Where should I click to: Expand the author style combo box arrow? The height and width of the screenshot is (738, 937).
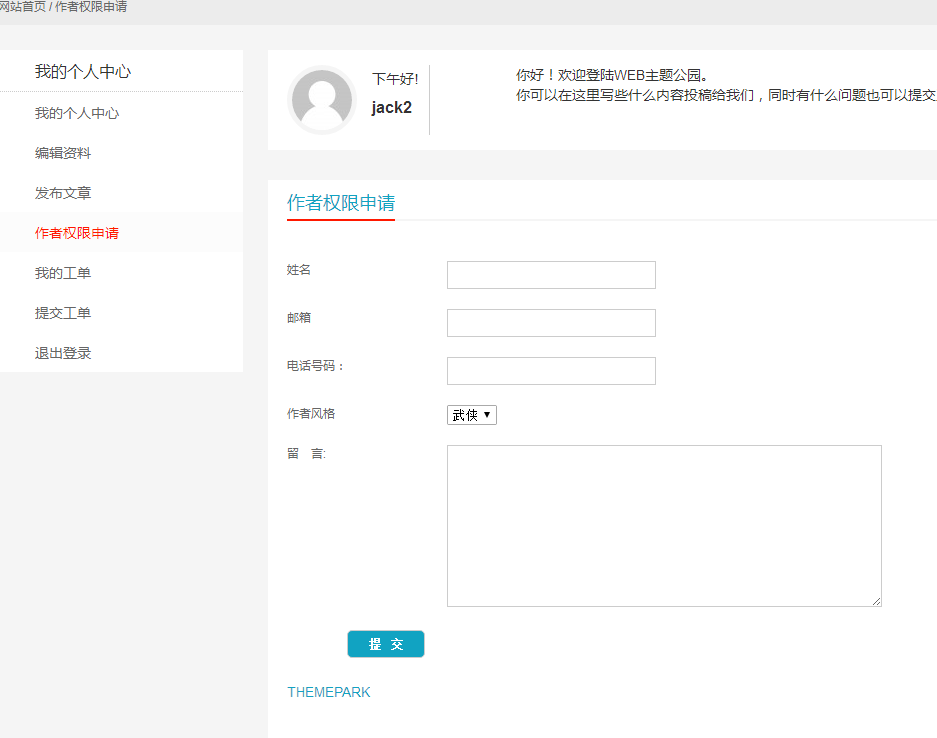(487, 414)
